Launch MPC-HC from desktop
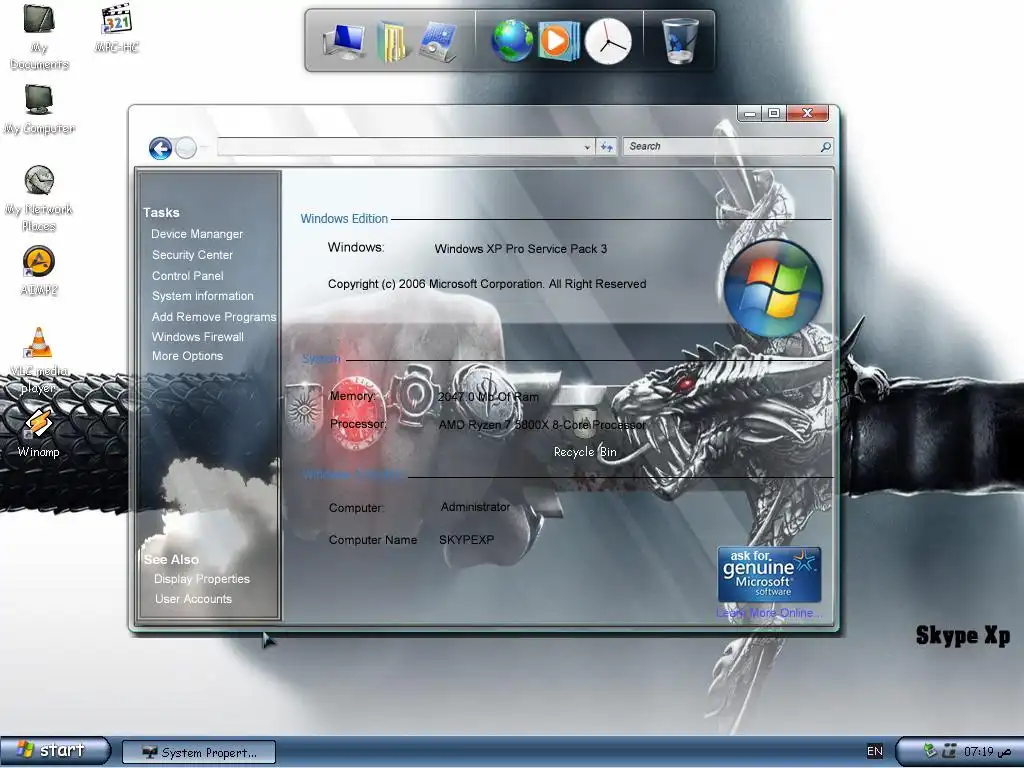 (x=117, y=29)
